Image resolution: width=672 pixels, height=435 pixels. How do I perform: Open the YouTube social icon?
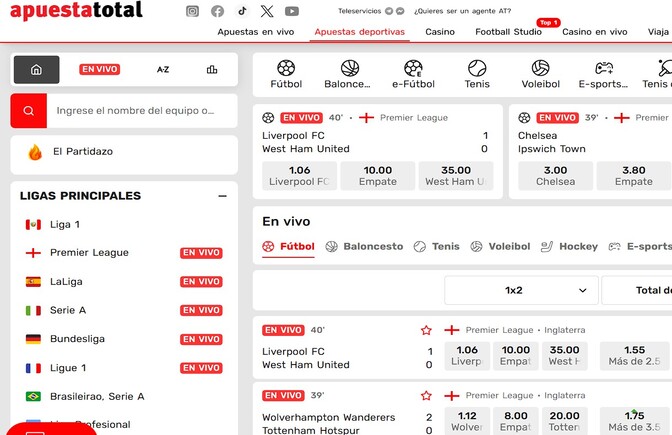pos(292,11)
